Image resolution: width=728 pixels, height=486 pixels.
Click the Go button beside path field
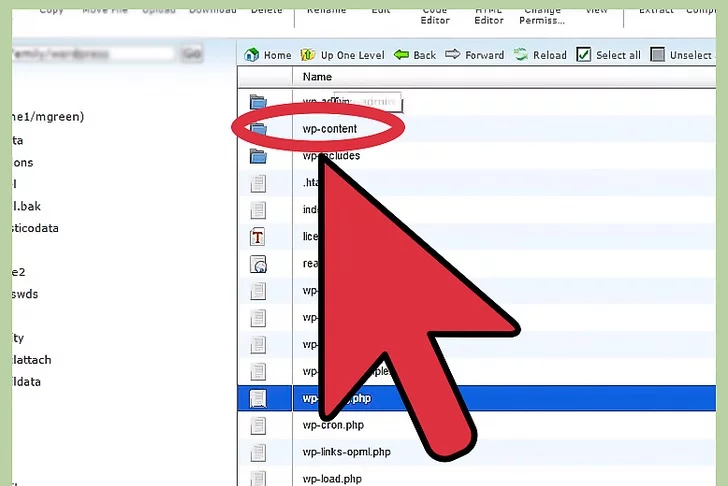(192, 54)
